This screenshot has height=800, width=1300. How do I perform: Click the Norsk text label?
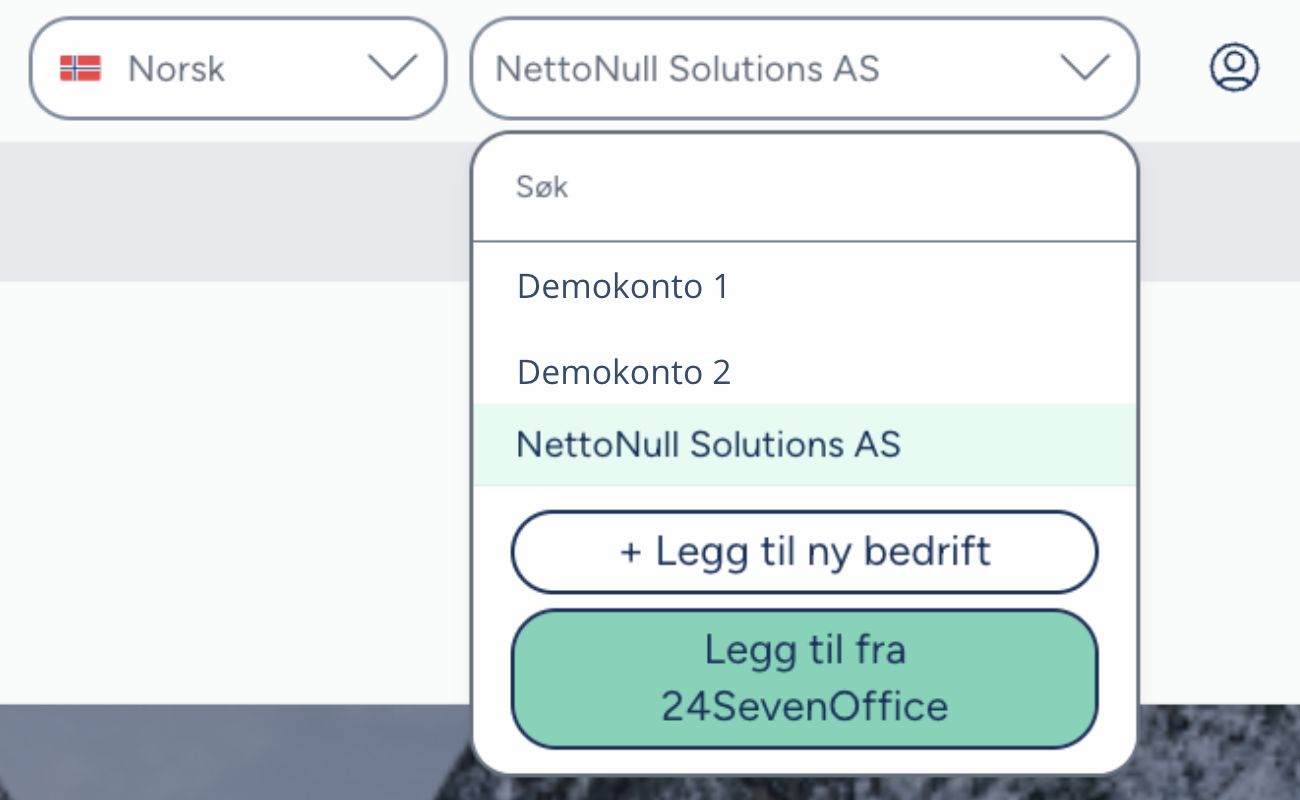click(x=177, y=69)
